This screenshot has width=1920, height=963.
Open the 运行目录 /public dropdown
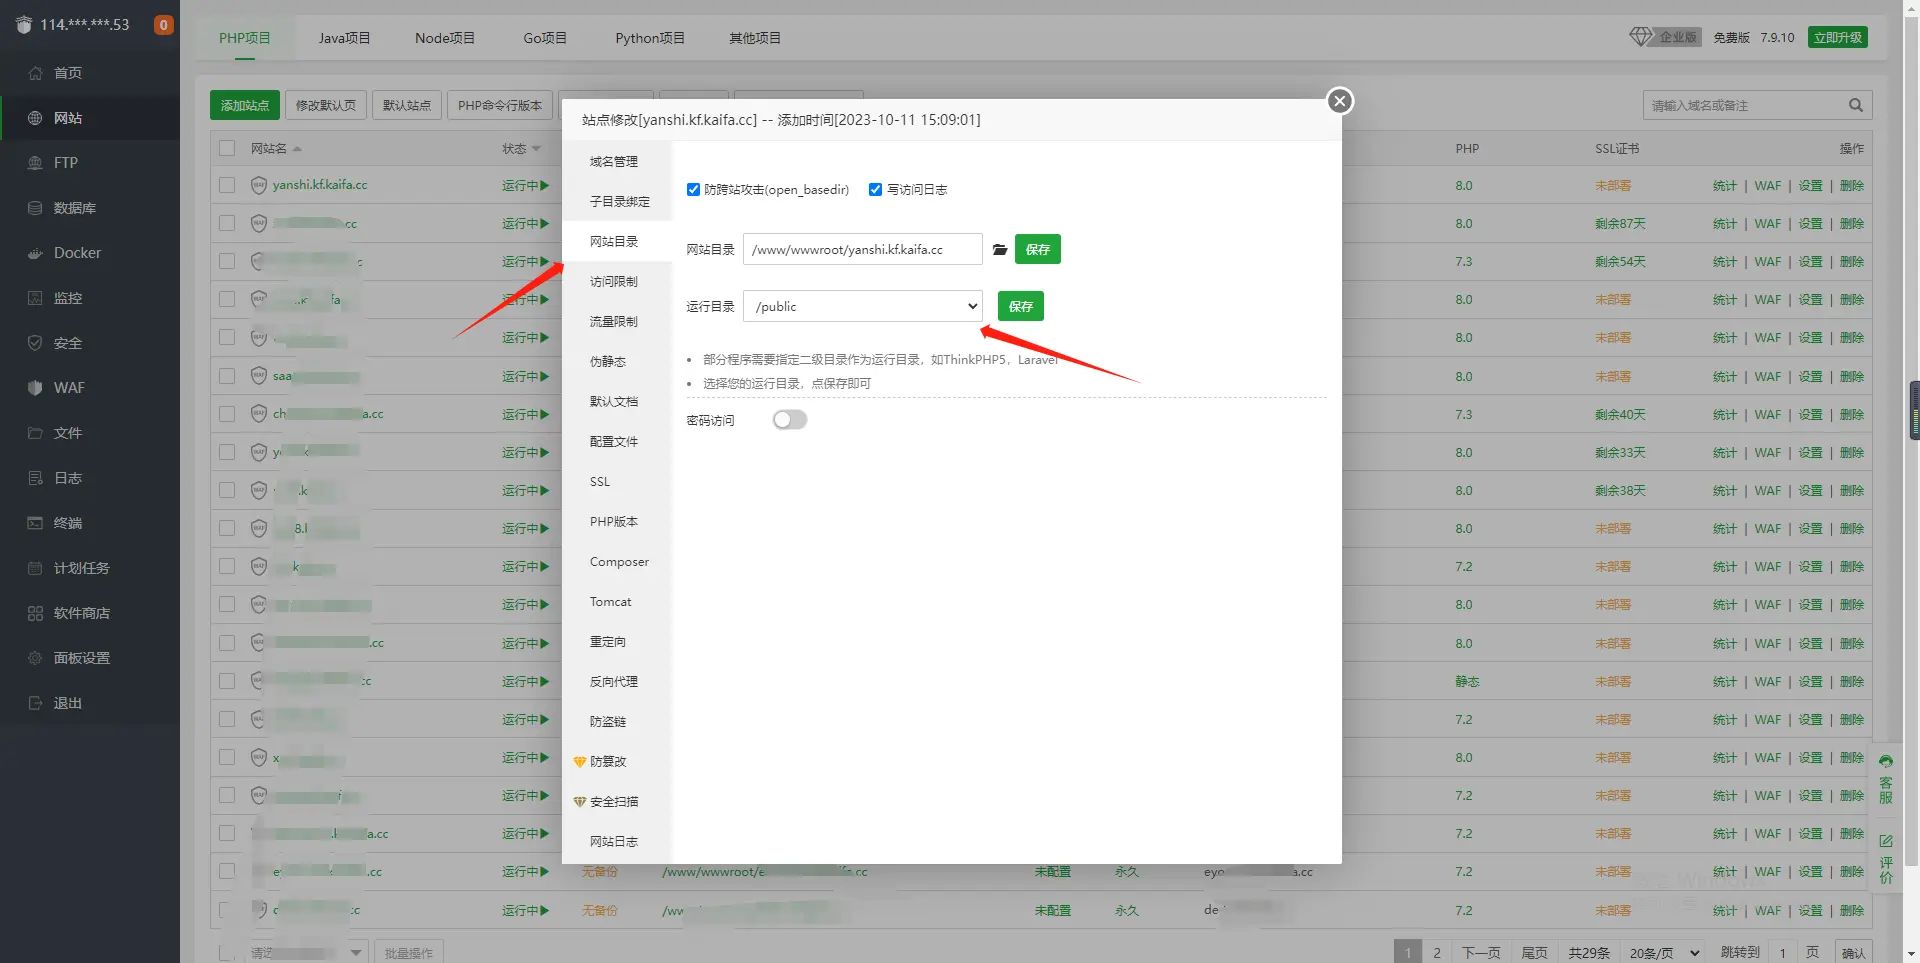[x=863, y=306]
